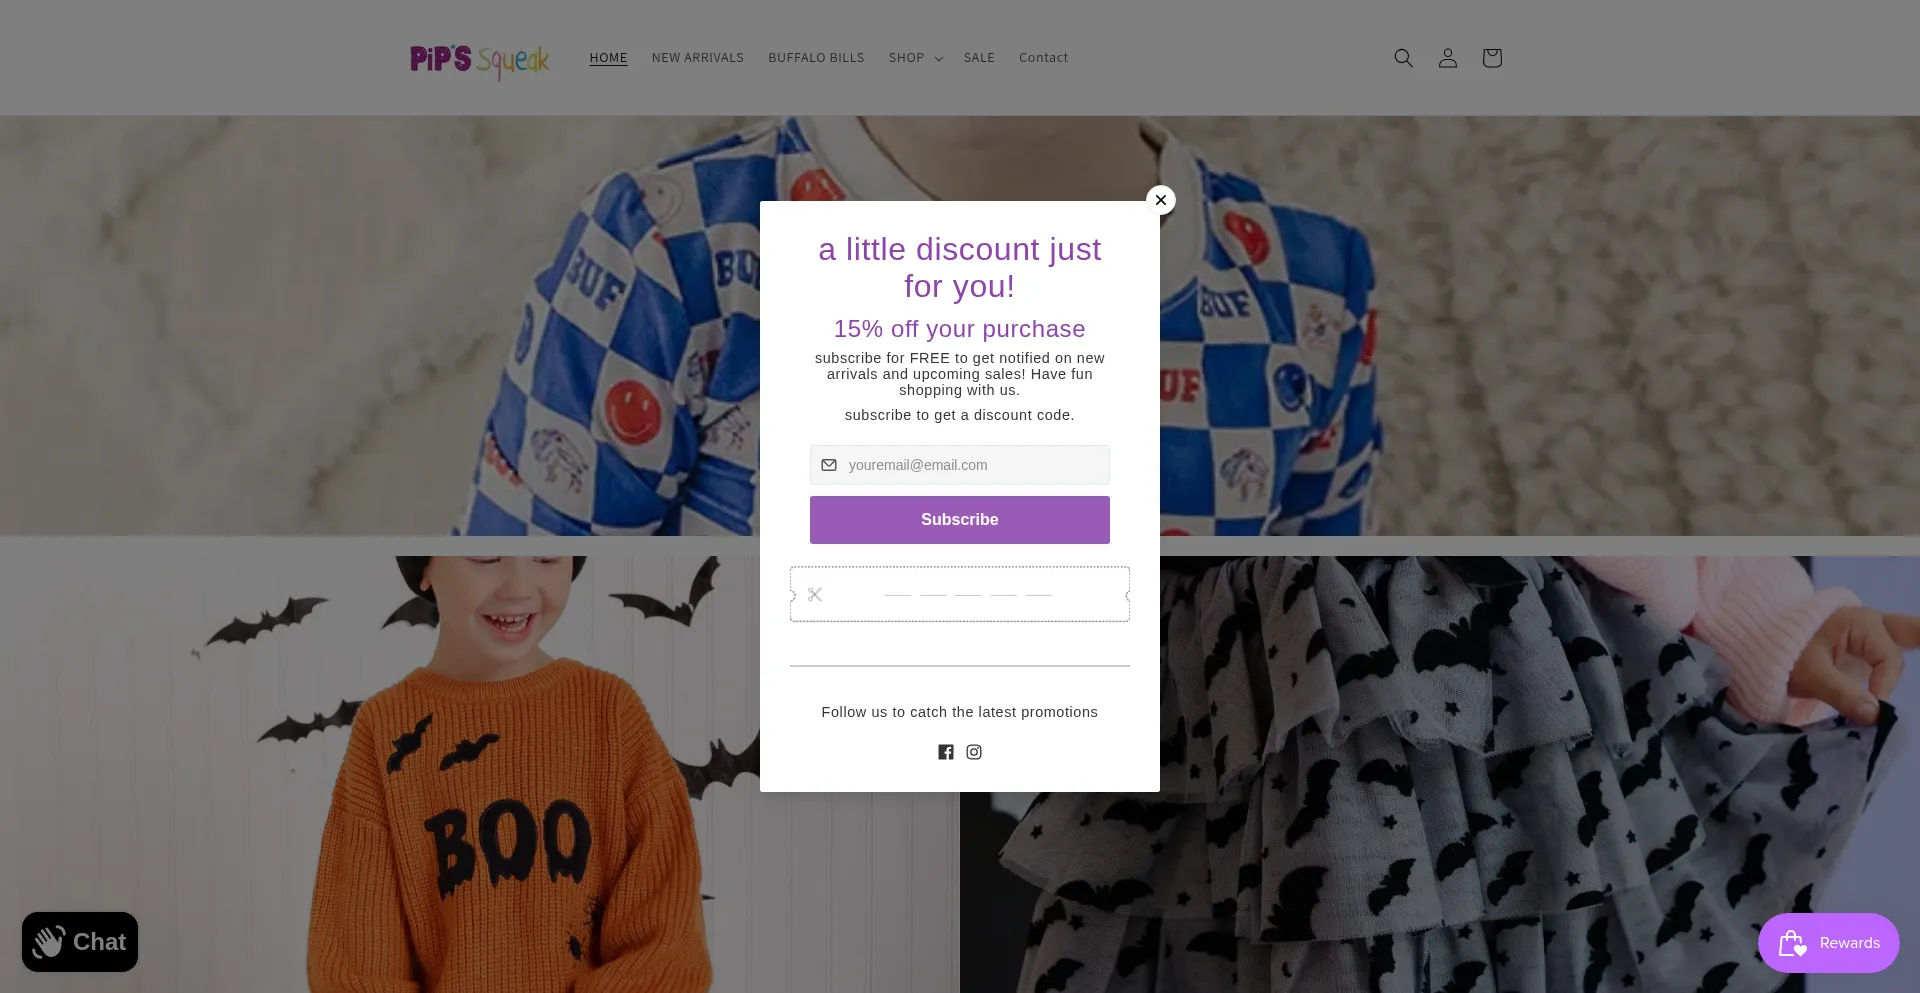
Task: Visit the Facebook page icon
Action: 945,752
